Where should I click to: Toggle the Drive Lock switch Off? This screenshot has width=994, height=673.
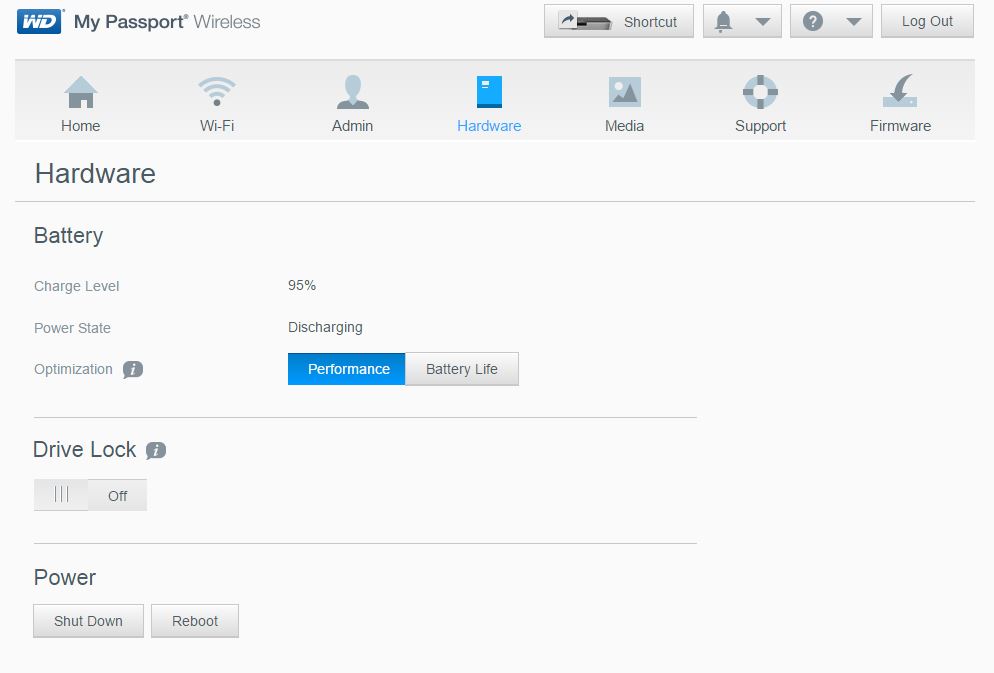(x=90, y=495)
